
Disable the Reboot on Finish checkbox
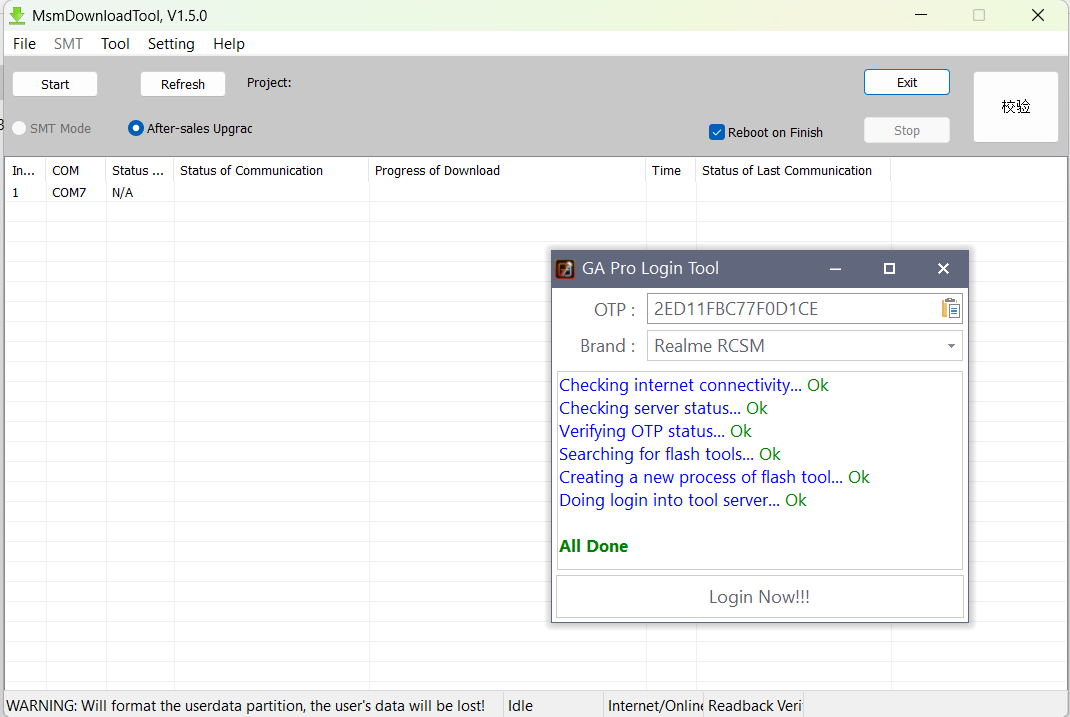point(717,132)
